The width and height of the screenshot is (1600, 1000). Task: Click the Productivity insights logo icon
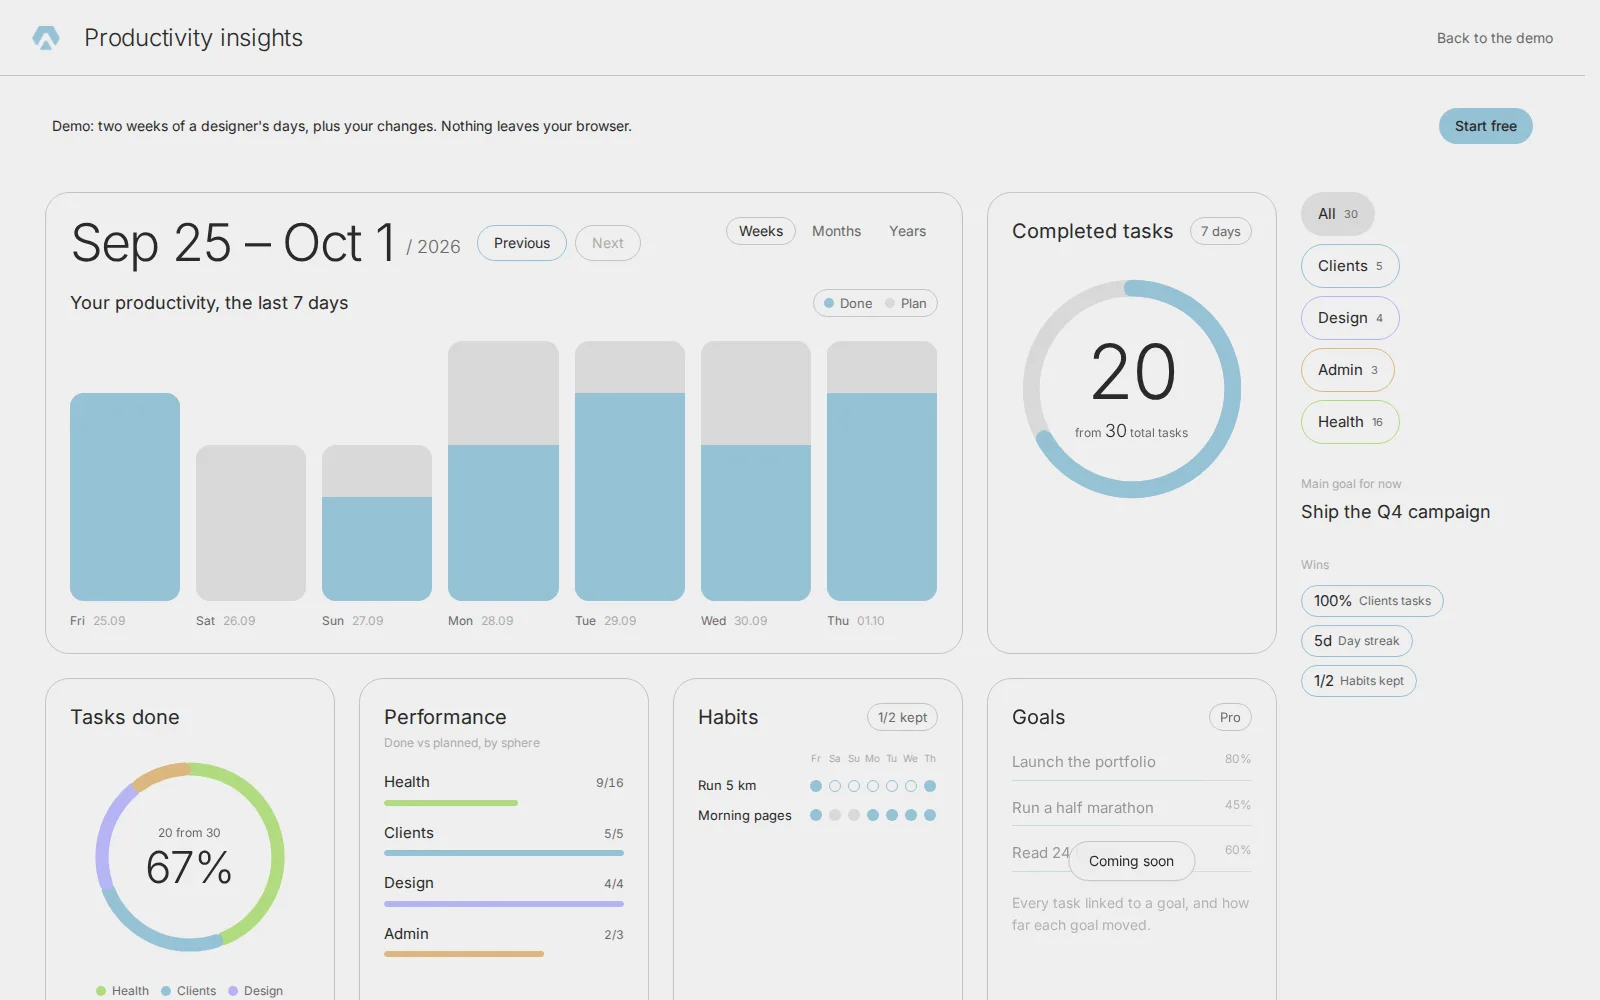(46, 38)
